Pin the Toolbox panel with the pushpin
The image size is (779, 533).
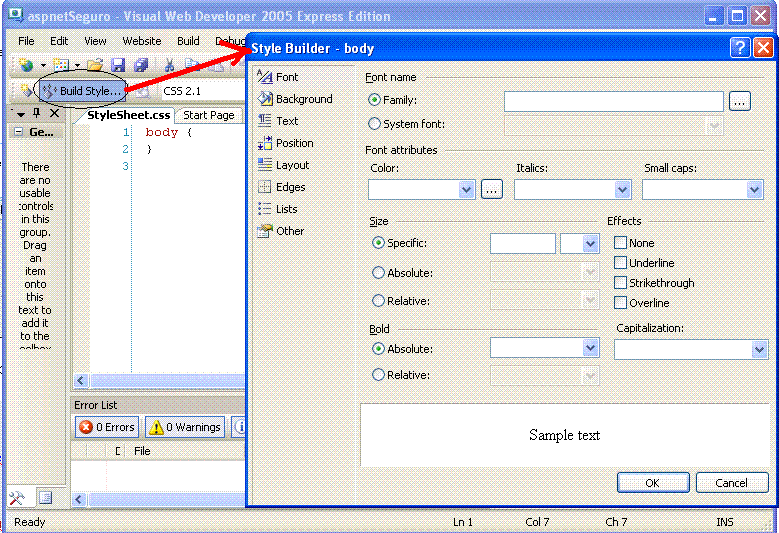[x=37, y=113]
